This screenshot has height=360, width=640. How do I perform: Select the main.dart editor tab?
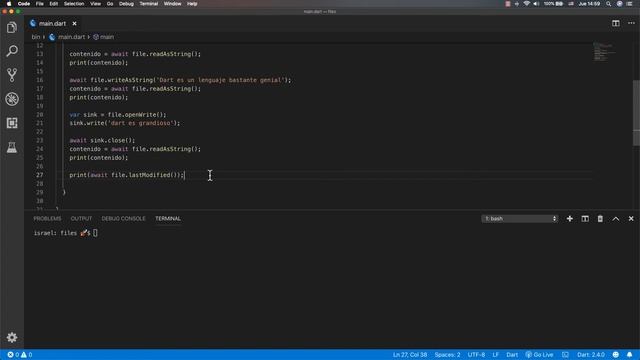tap(52, 24)
